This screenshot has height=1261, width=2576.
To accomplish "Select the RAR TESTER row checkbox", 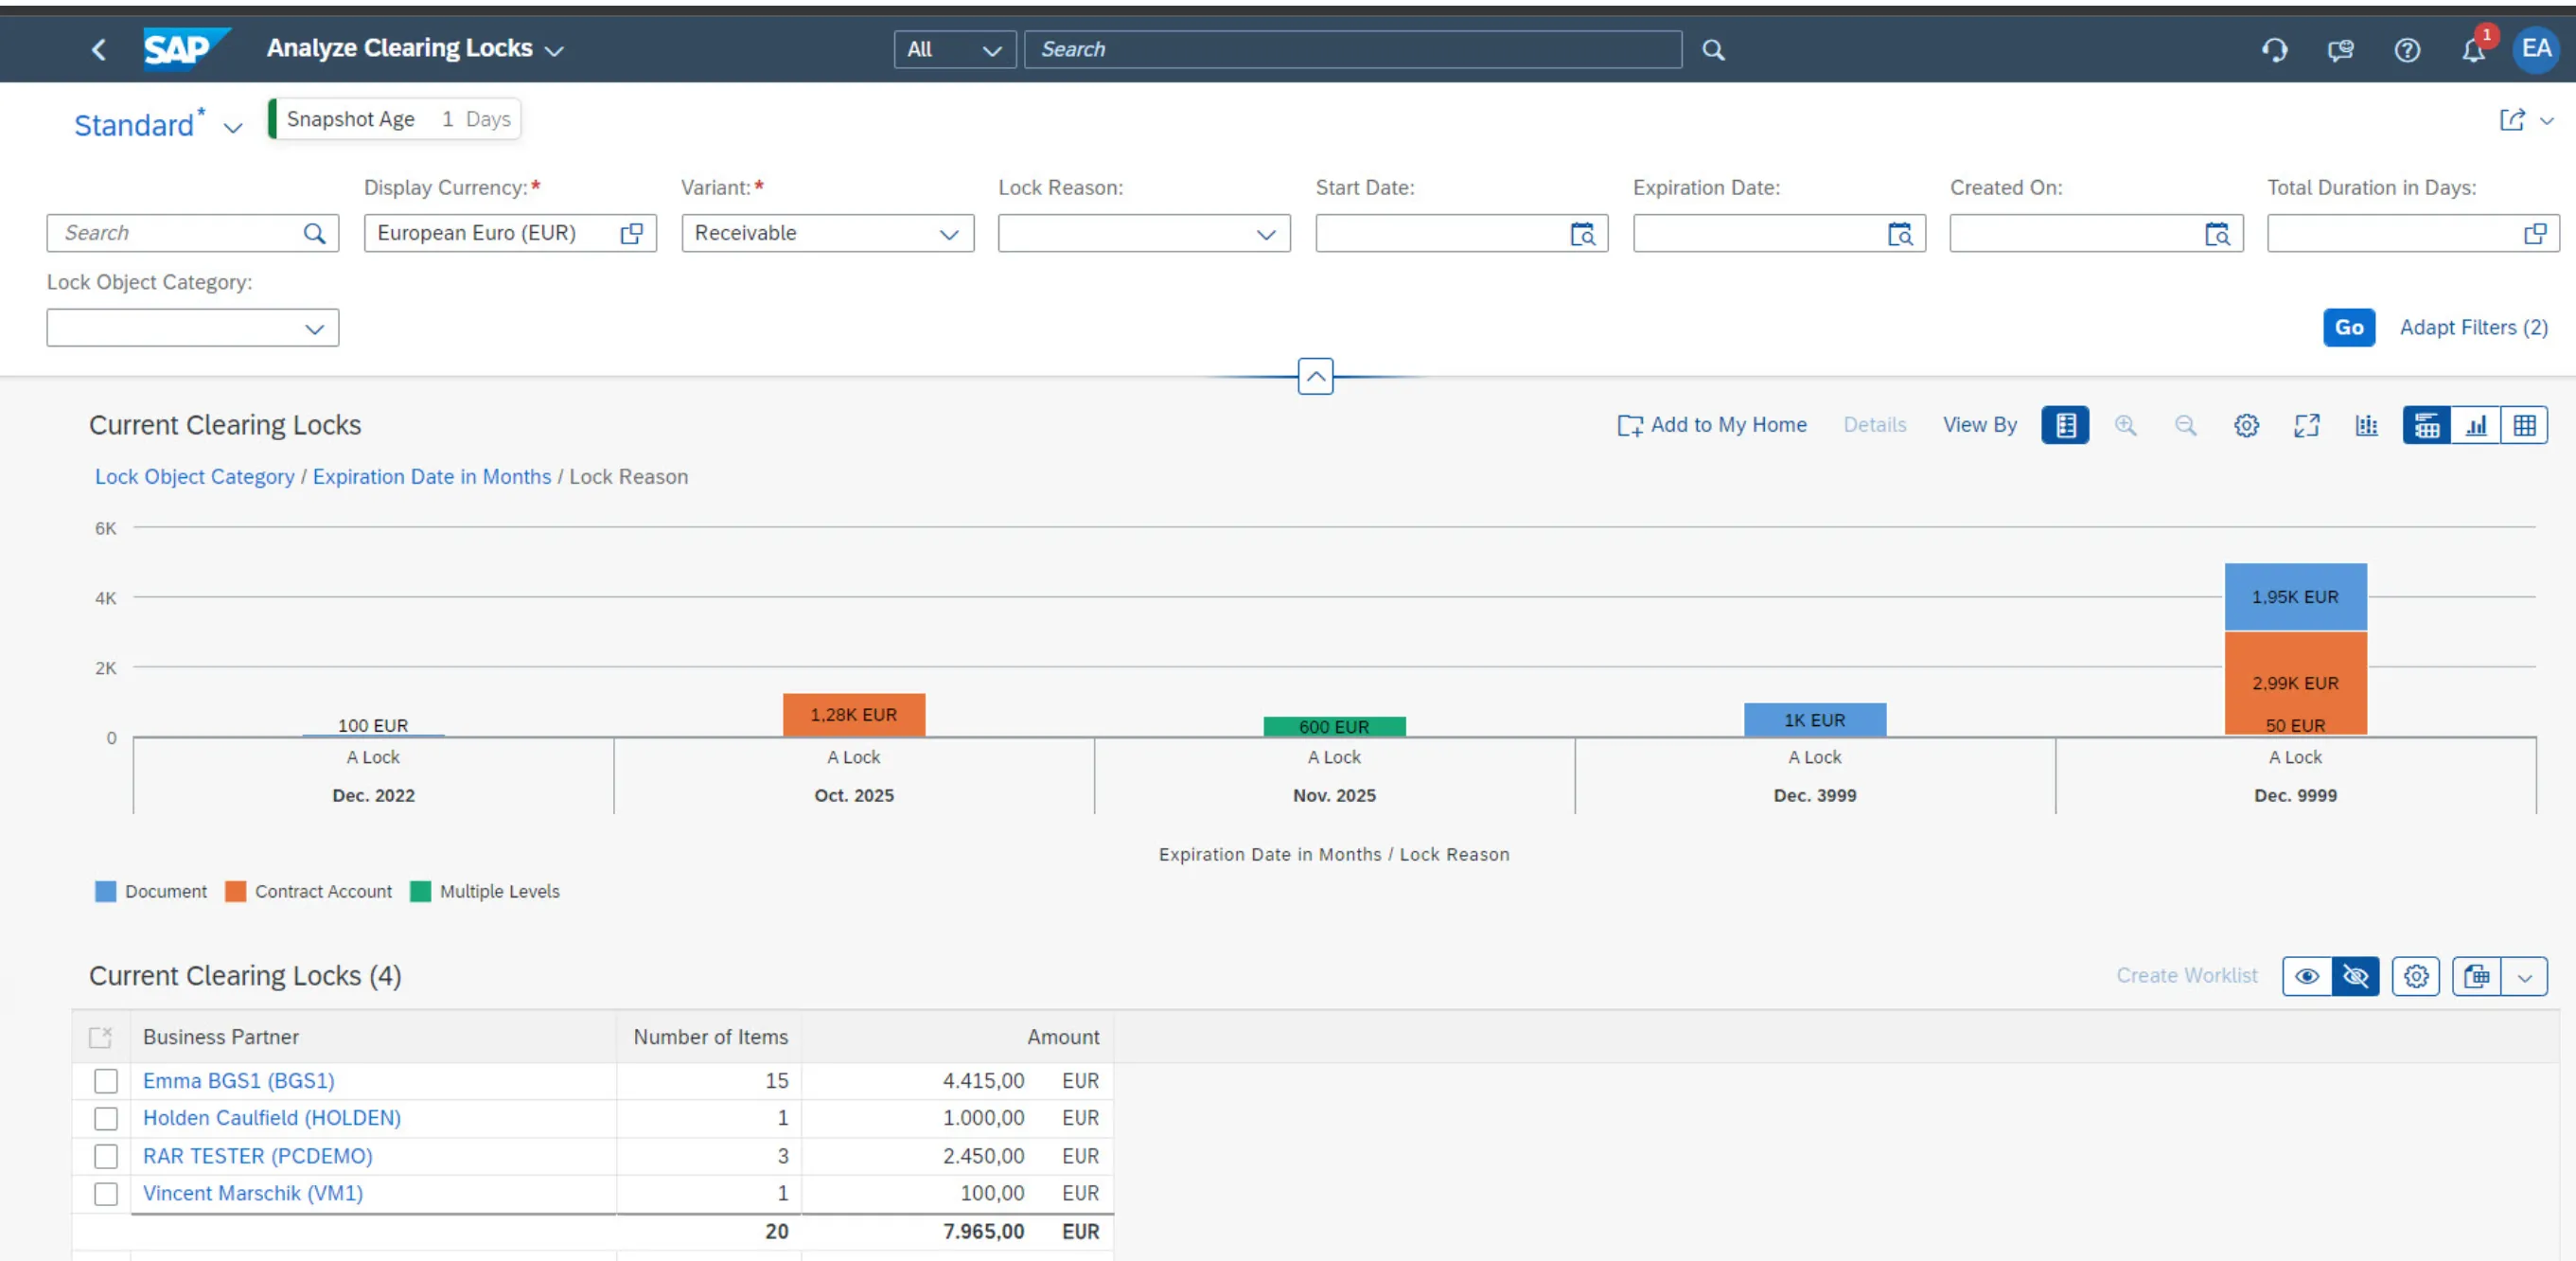I will [x=105, y=1156].
